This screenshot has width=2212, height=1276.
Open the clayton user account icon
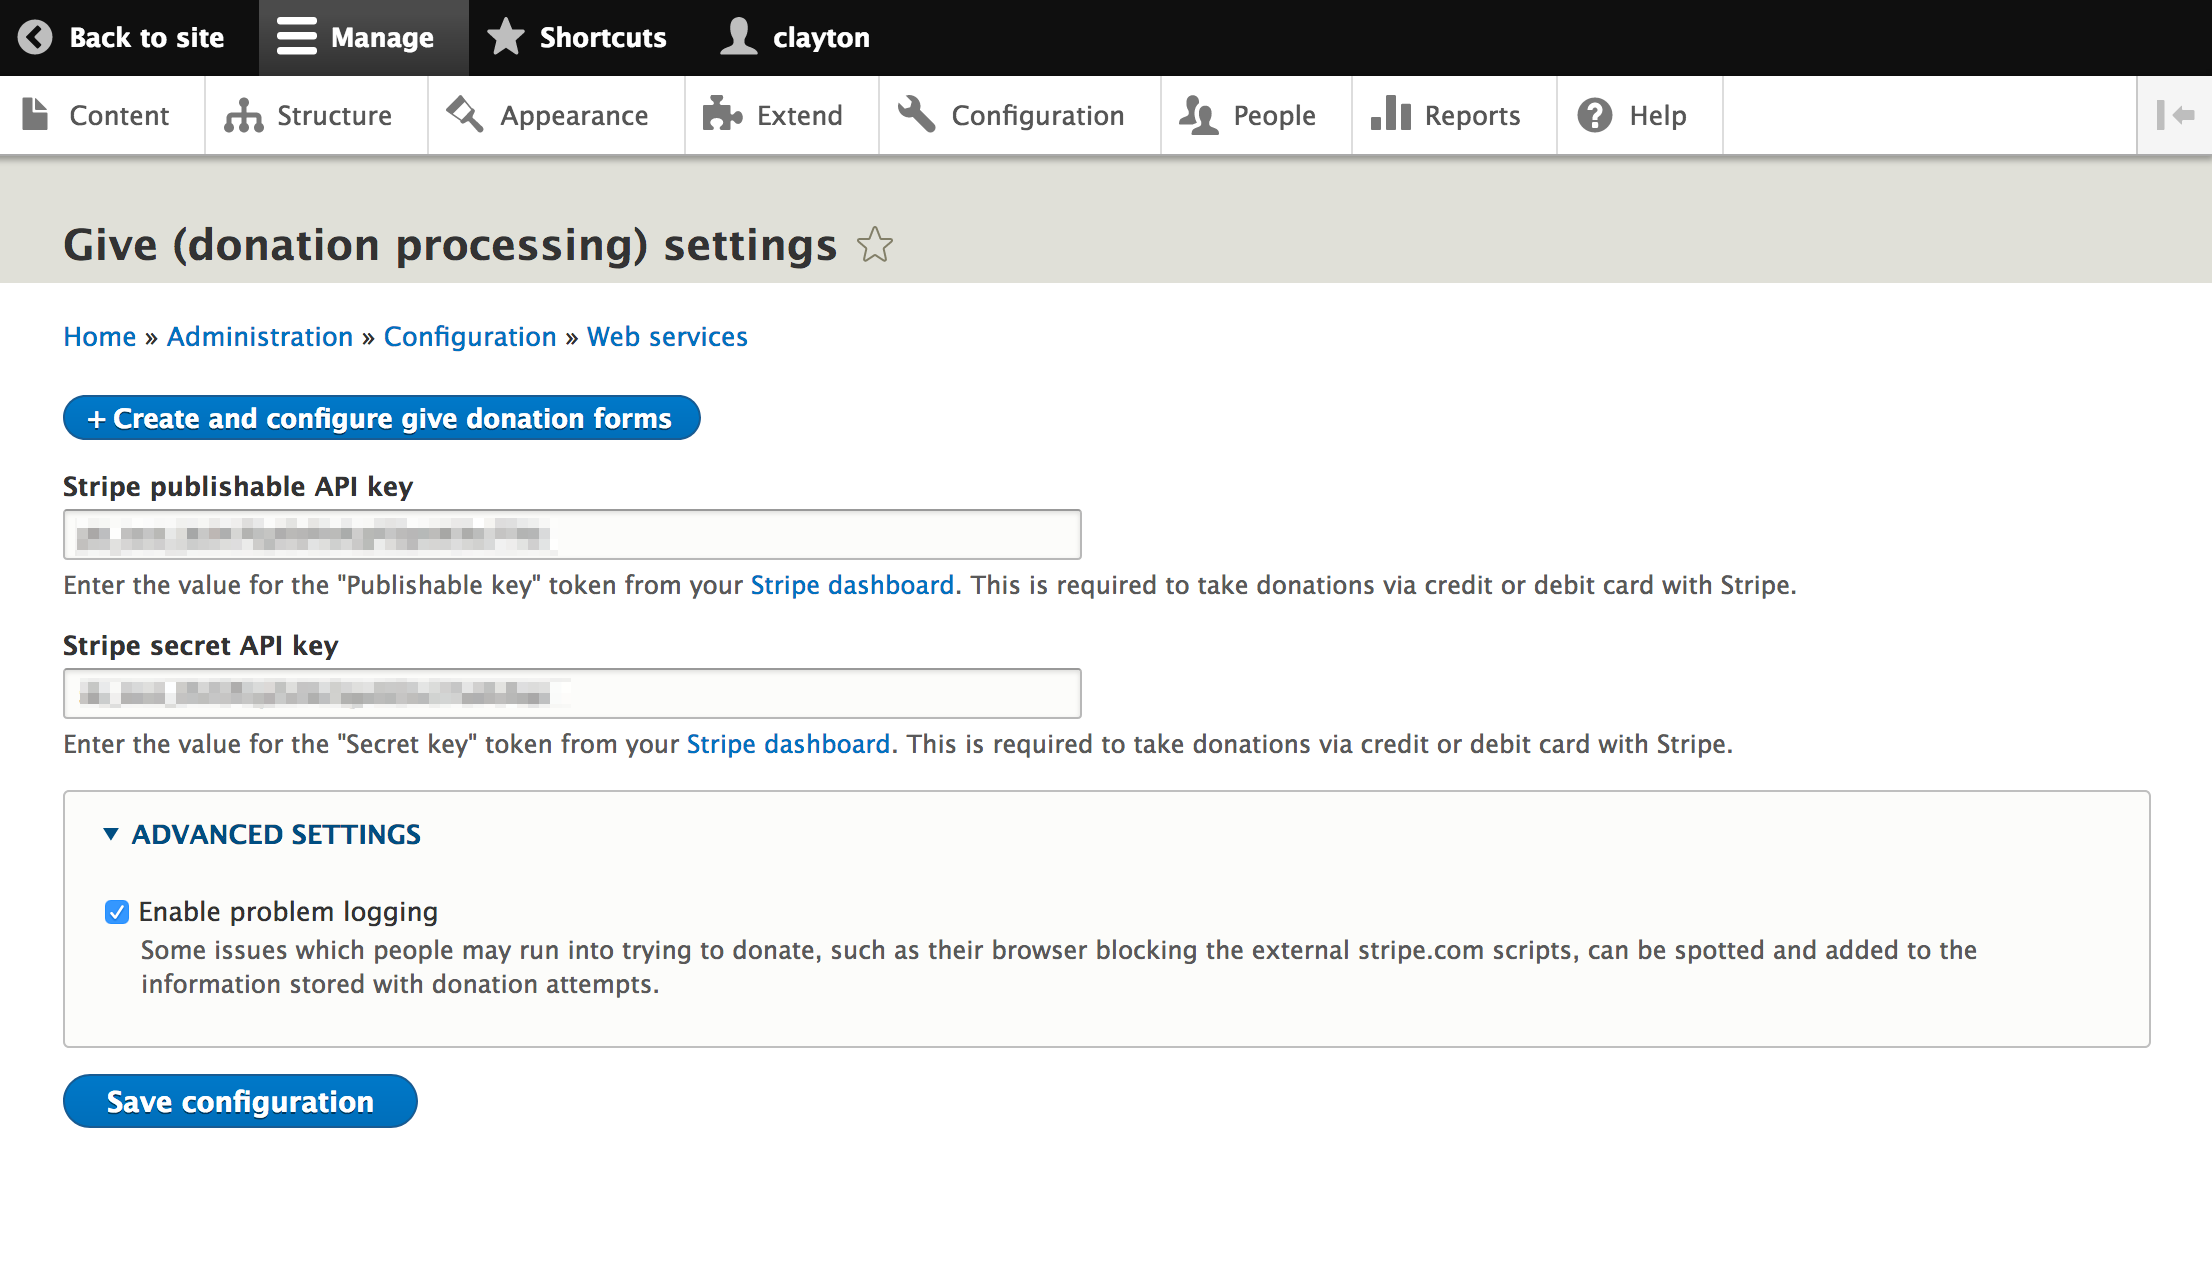pos(739,37)
